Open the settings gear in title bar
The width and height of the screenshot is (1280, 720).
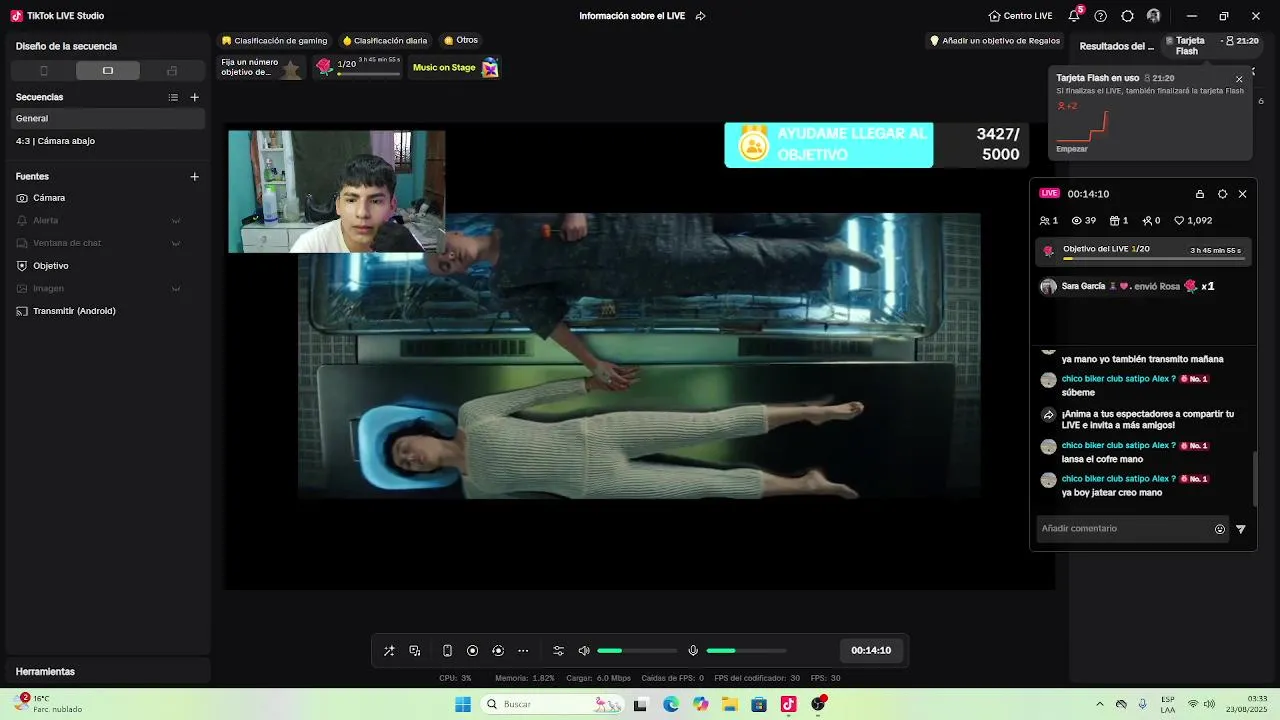[1127, 16]
